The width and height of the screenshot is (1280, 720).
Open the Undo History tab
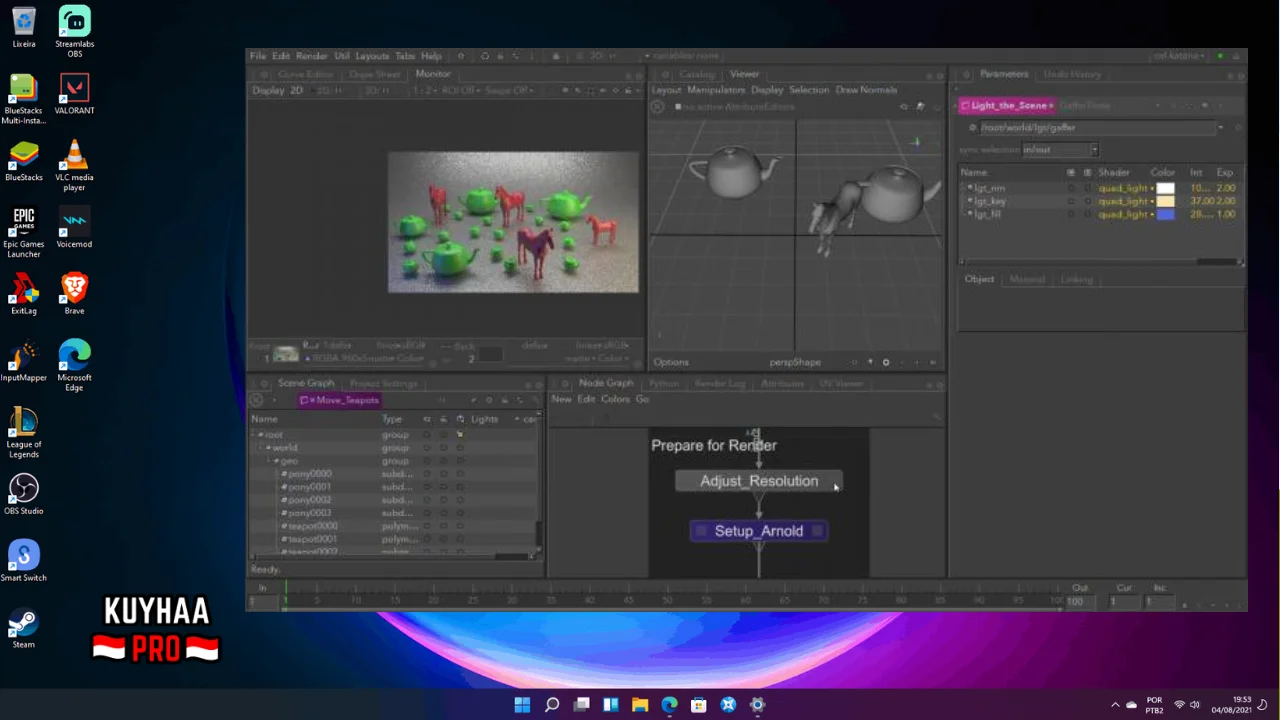pyautogui.click(x=1072, y=74)
